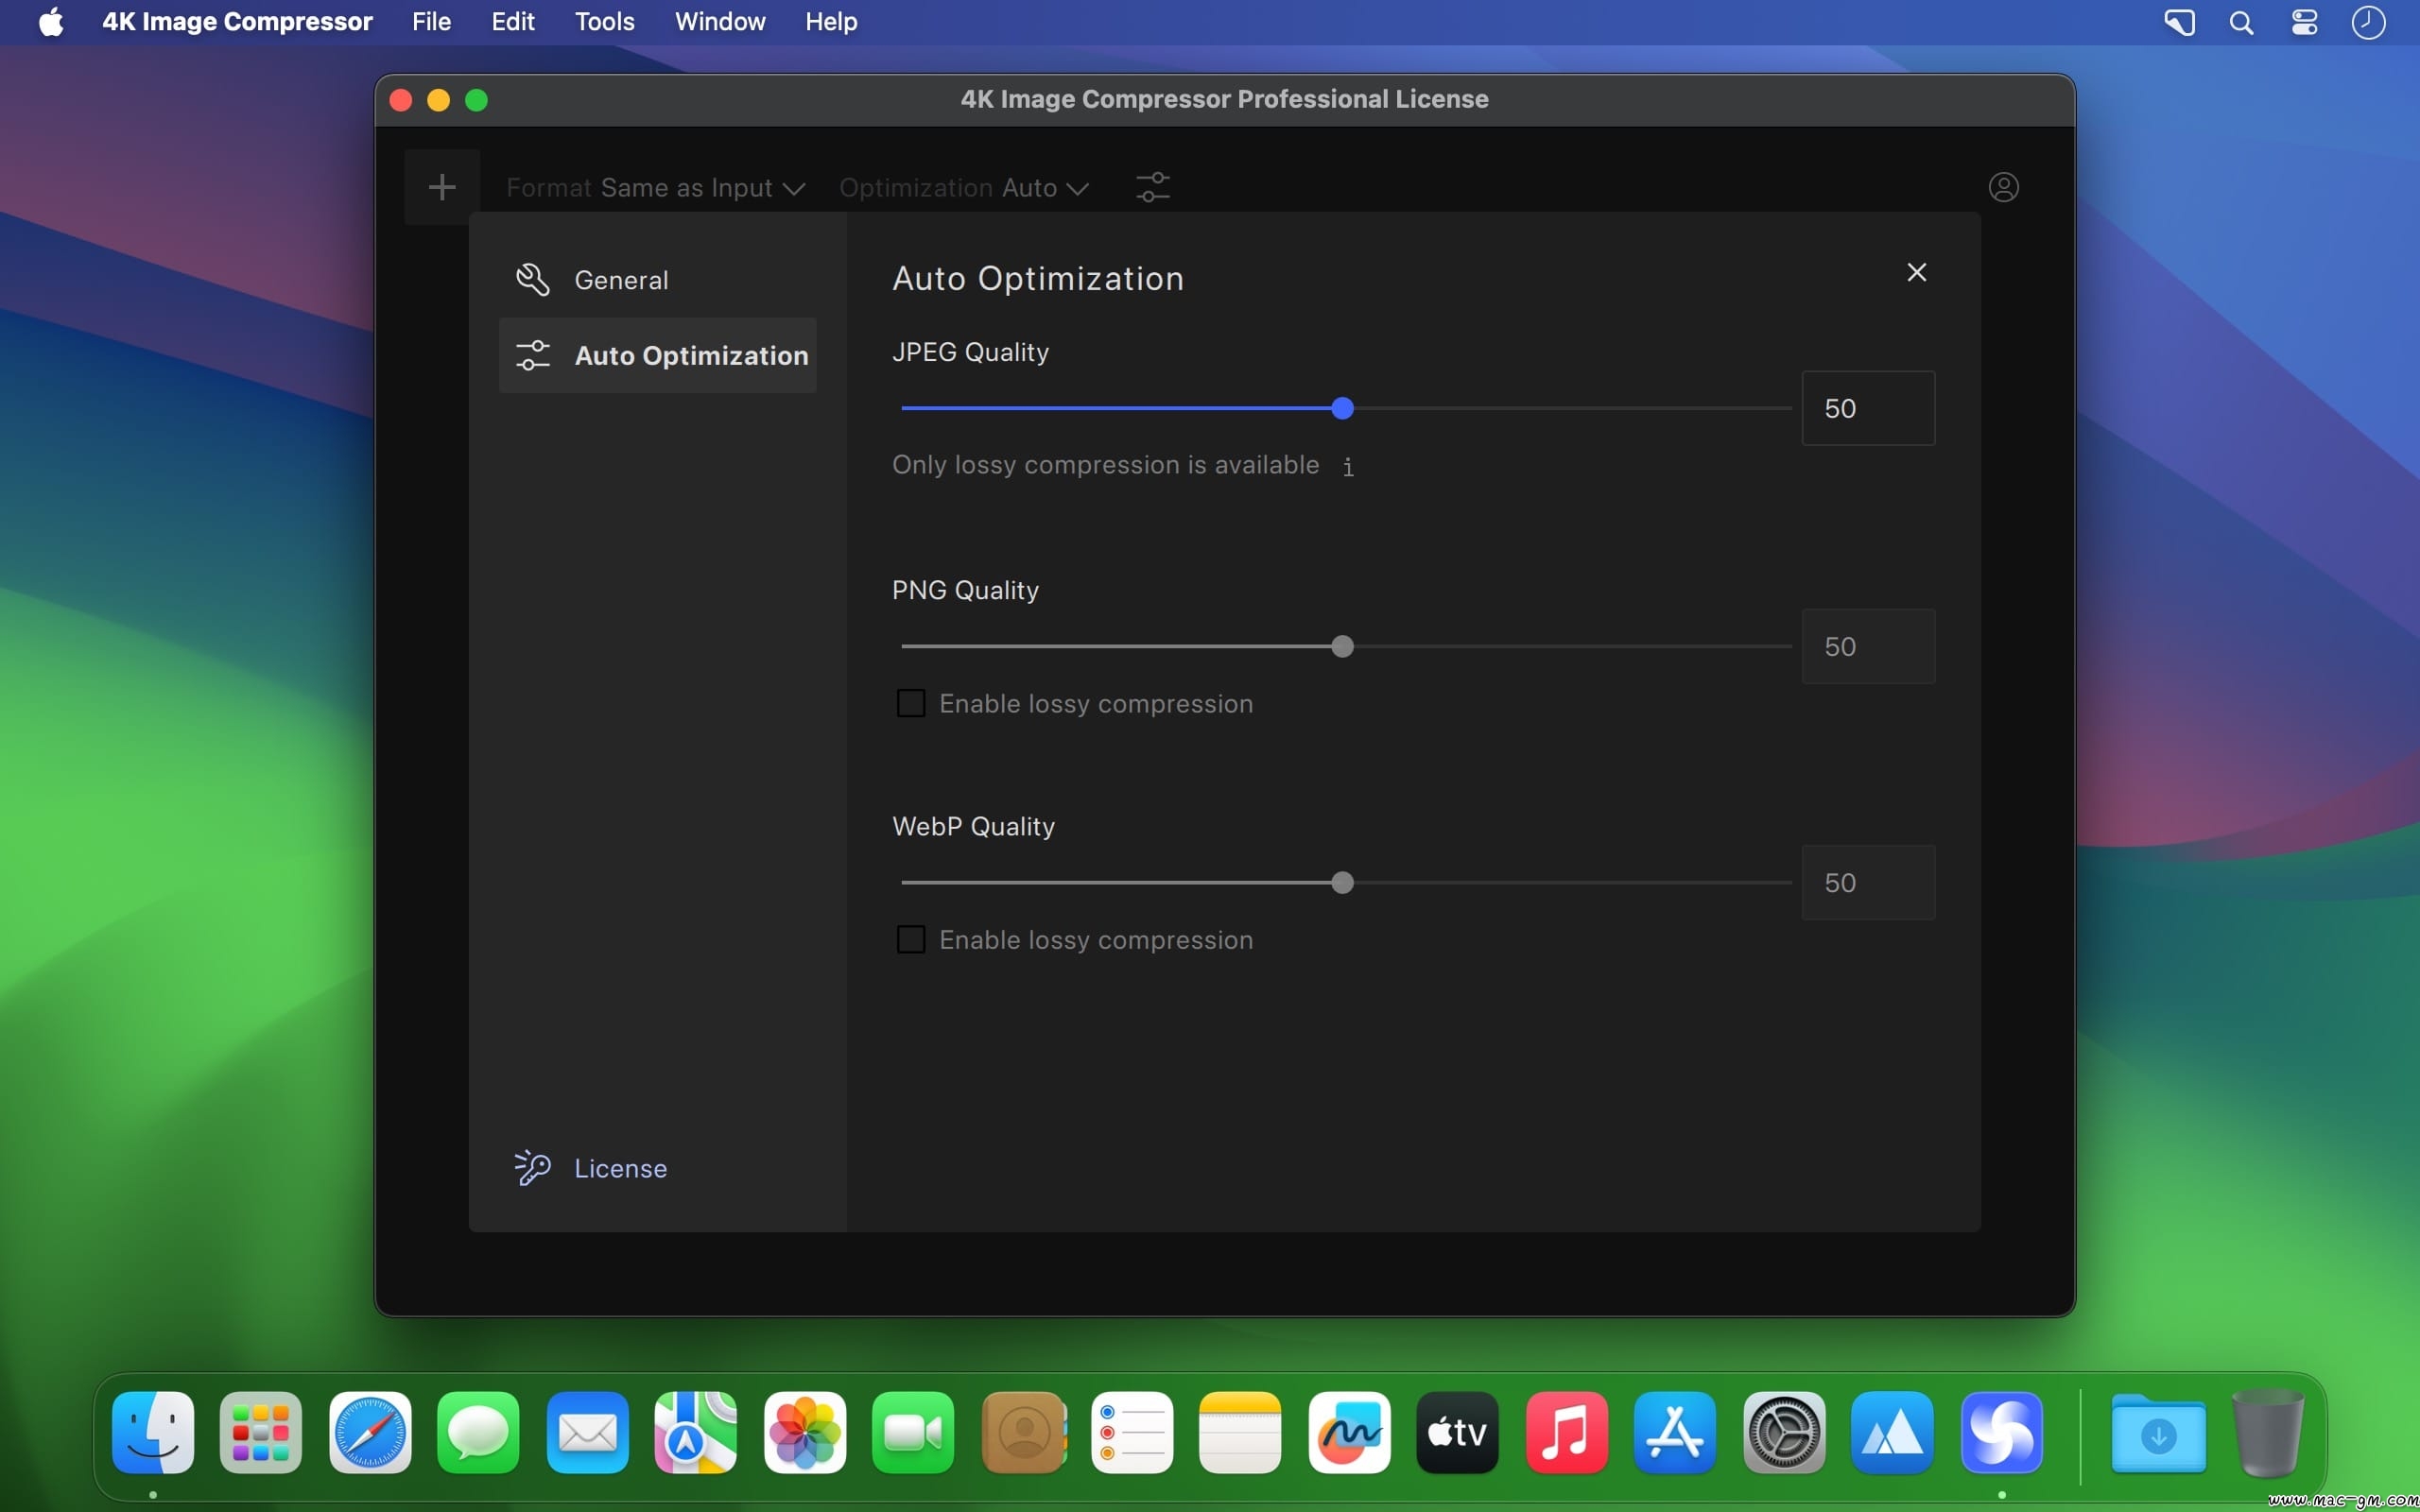Close the Auto Optimization settings panel
This screenshot has height=1512, width=2420.
coord(1916,272)
